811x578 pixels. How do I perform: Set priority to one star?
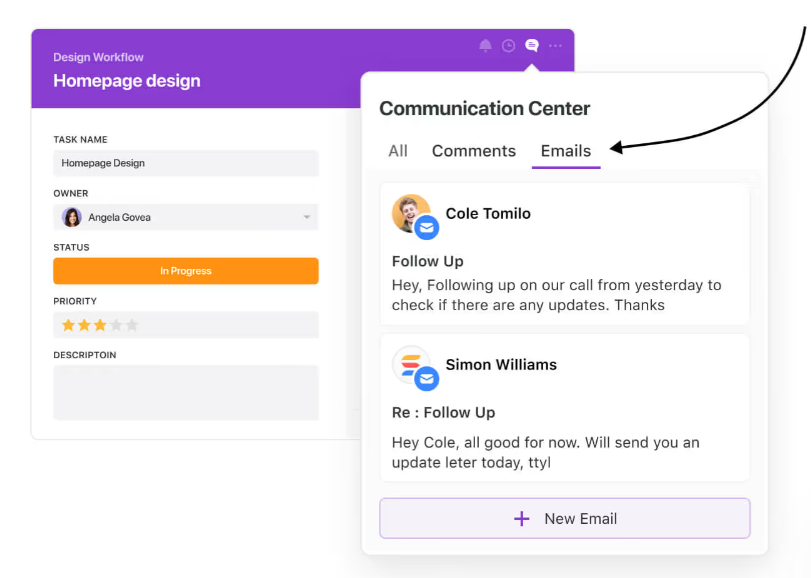(68, 325)
